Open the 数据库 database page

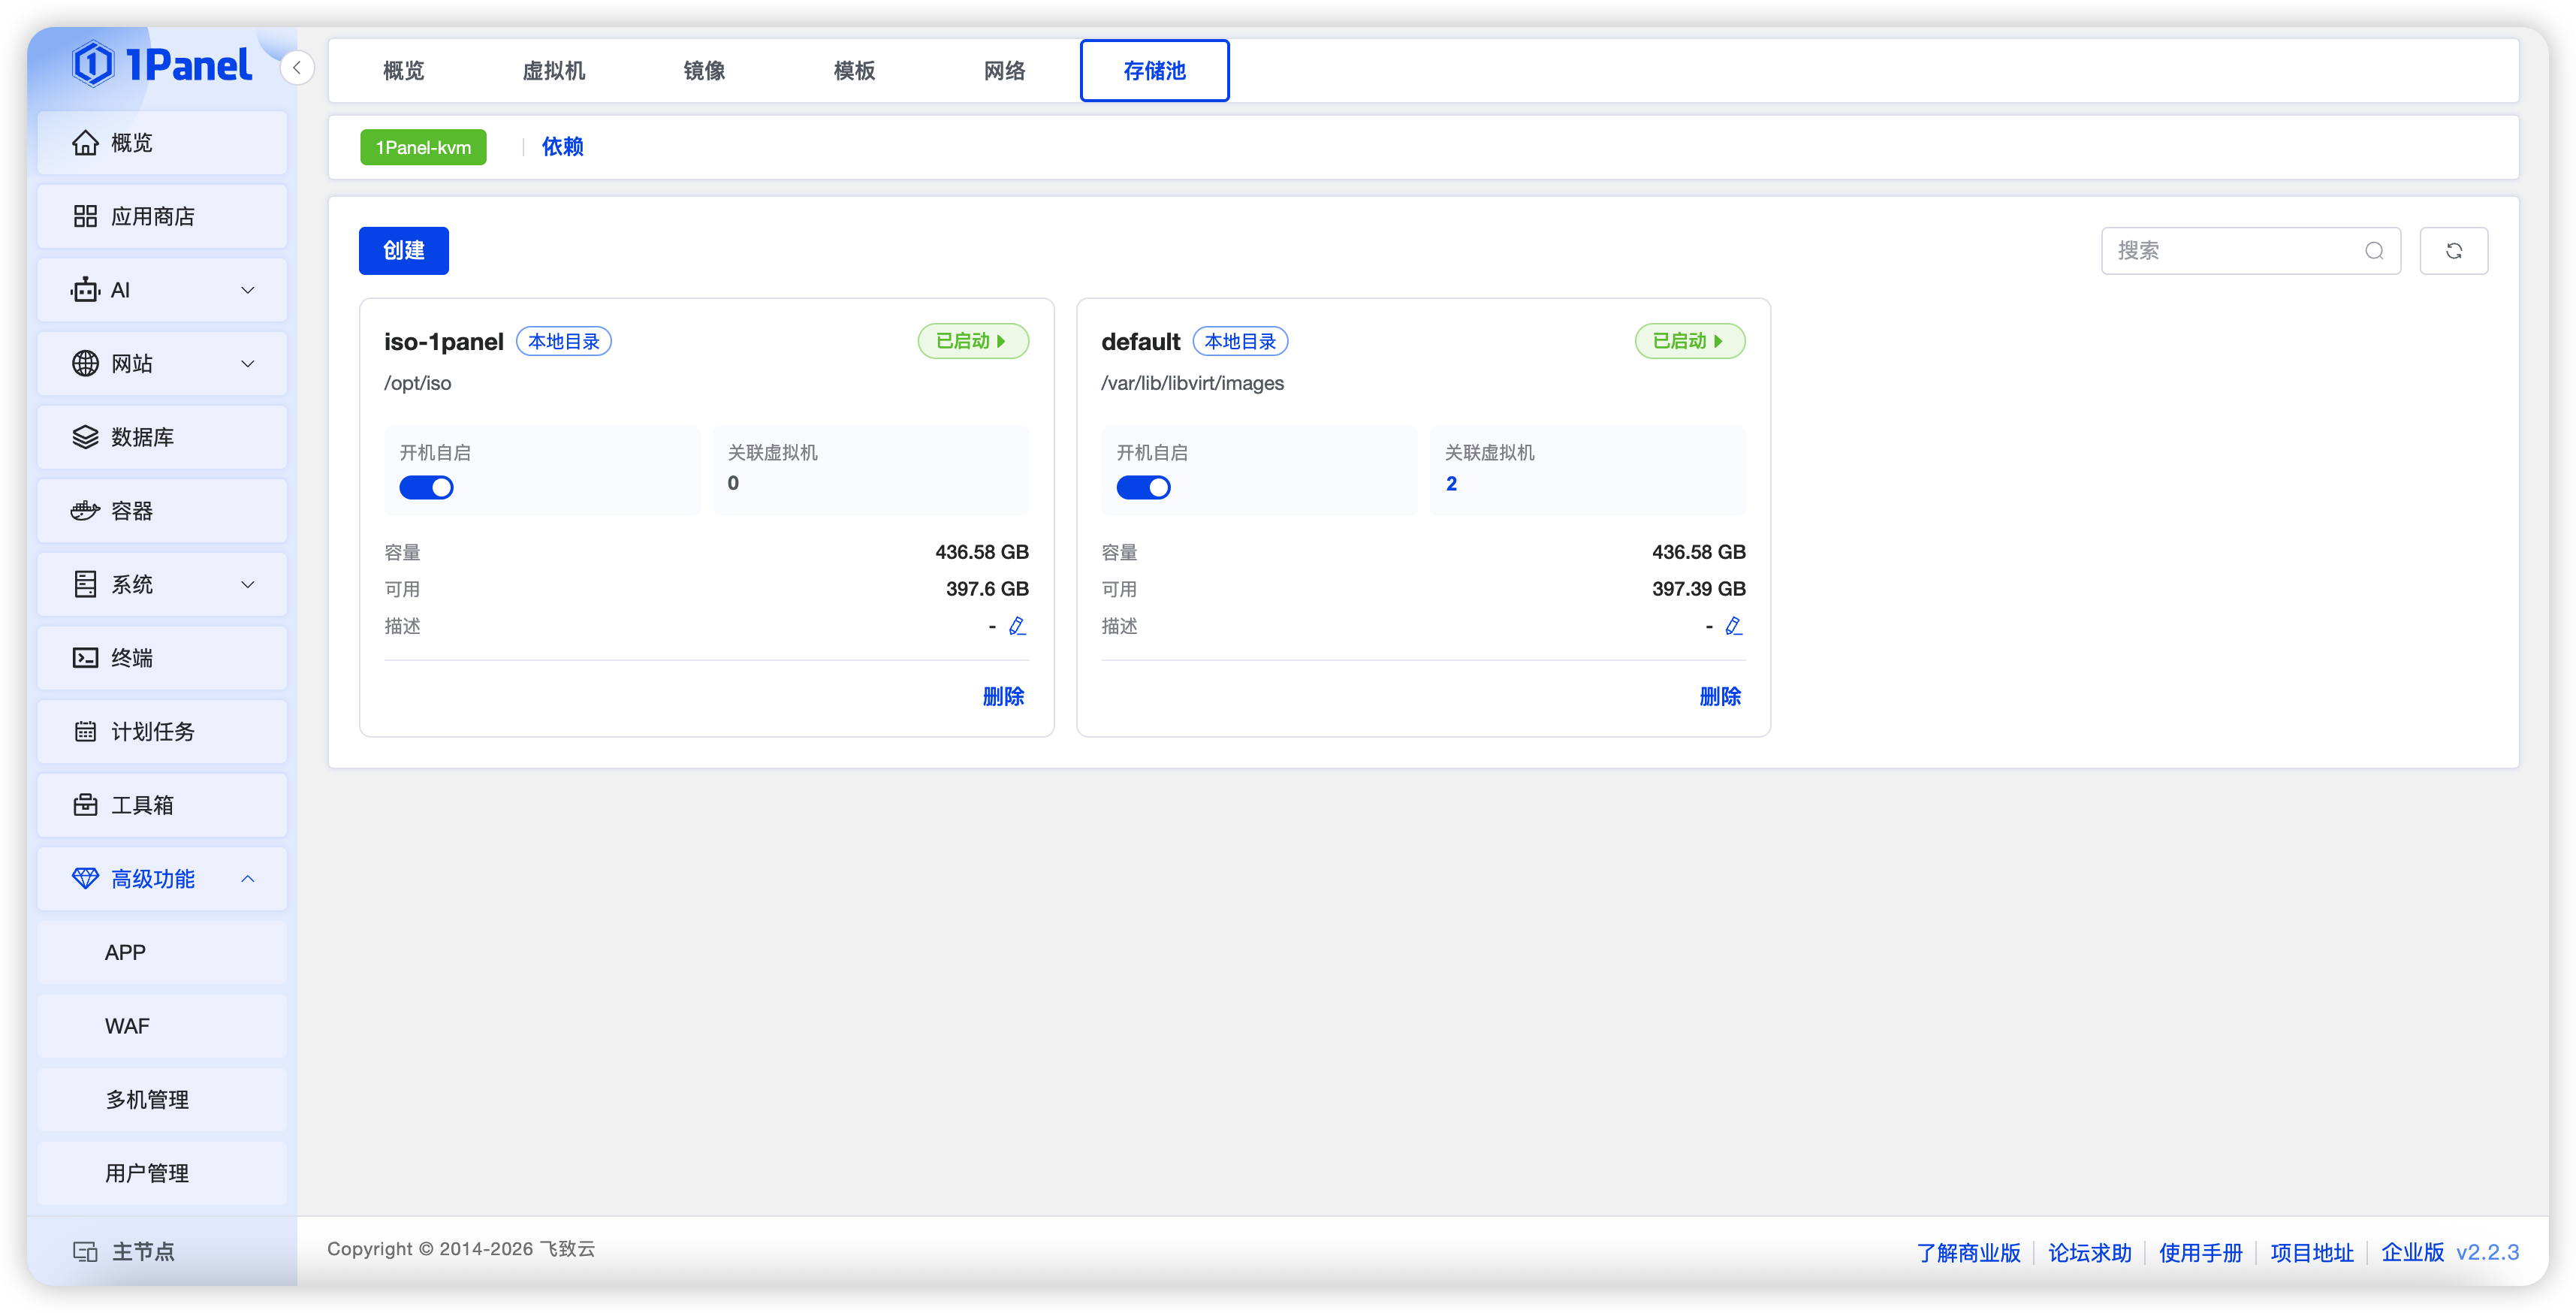coord(162,437)
